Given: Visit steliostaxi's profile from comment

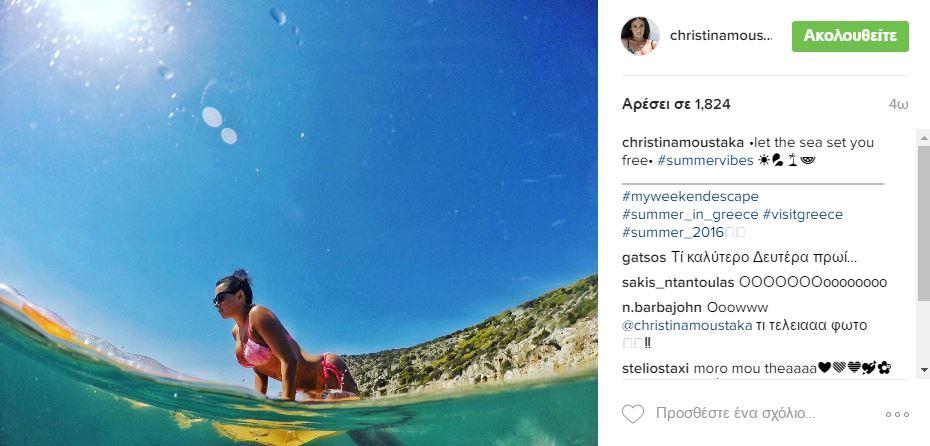Looking at the screenshot, I should [655, 368].
